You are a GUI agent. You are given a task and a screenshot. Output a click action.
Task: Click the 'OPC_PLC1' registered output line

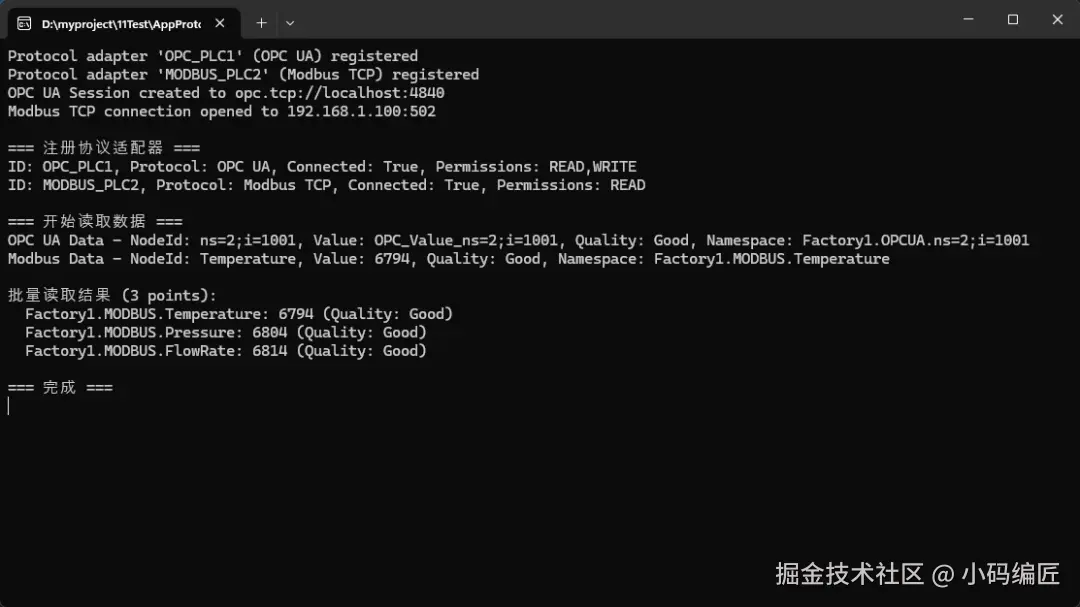[212, 56]
